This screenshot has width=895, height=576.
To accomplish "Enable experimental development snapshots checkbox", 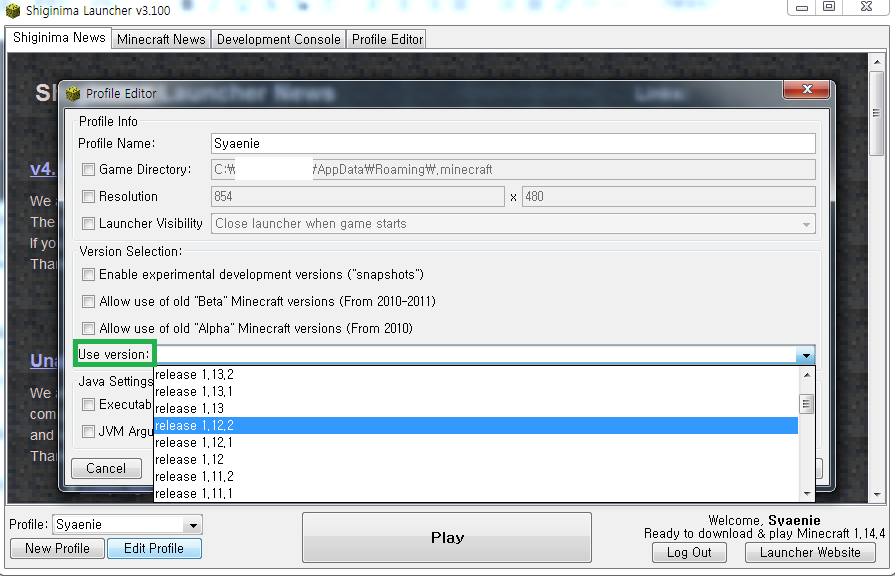I will point(88,275).
